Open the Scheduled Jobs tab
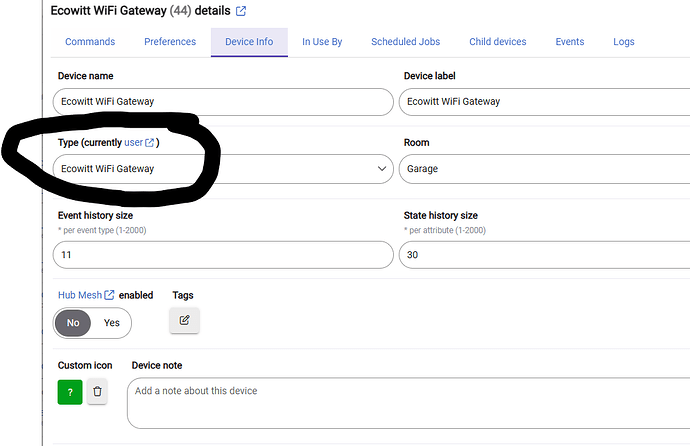Screen dimensions: 690x446 405,42
